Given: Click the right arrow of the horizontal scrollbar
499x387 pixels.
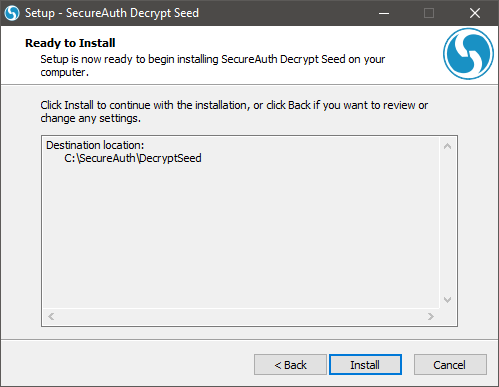Looking at the screenshot, I should pyautogui.click(x=431, y=316).
